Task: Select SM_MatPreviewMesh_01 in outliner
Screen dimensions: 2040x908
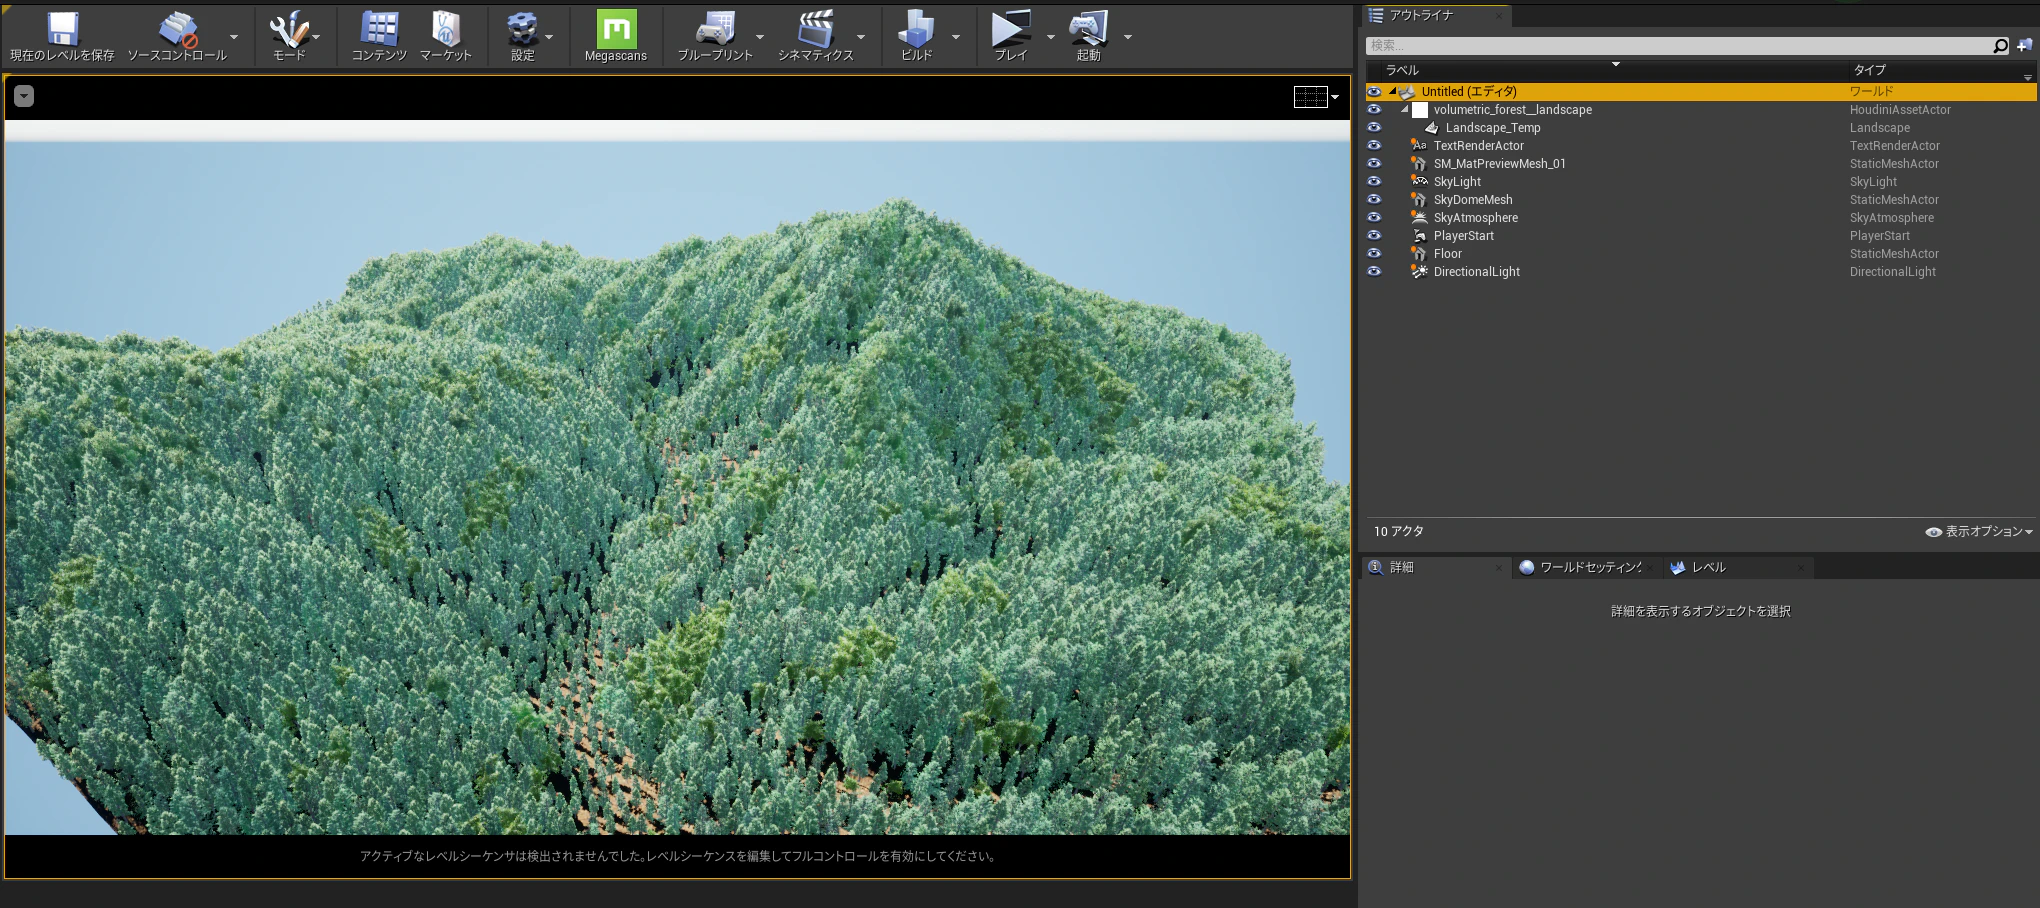Action: click(1700, 164)
